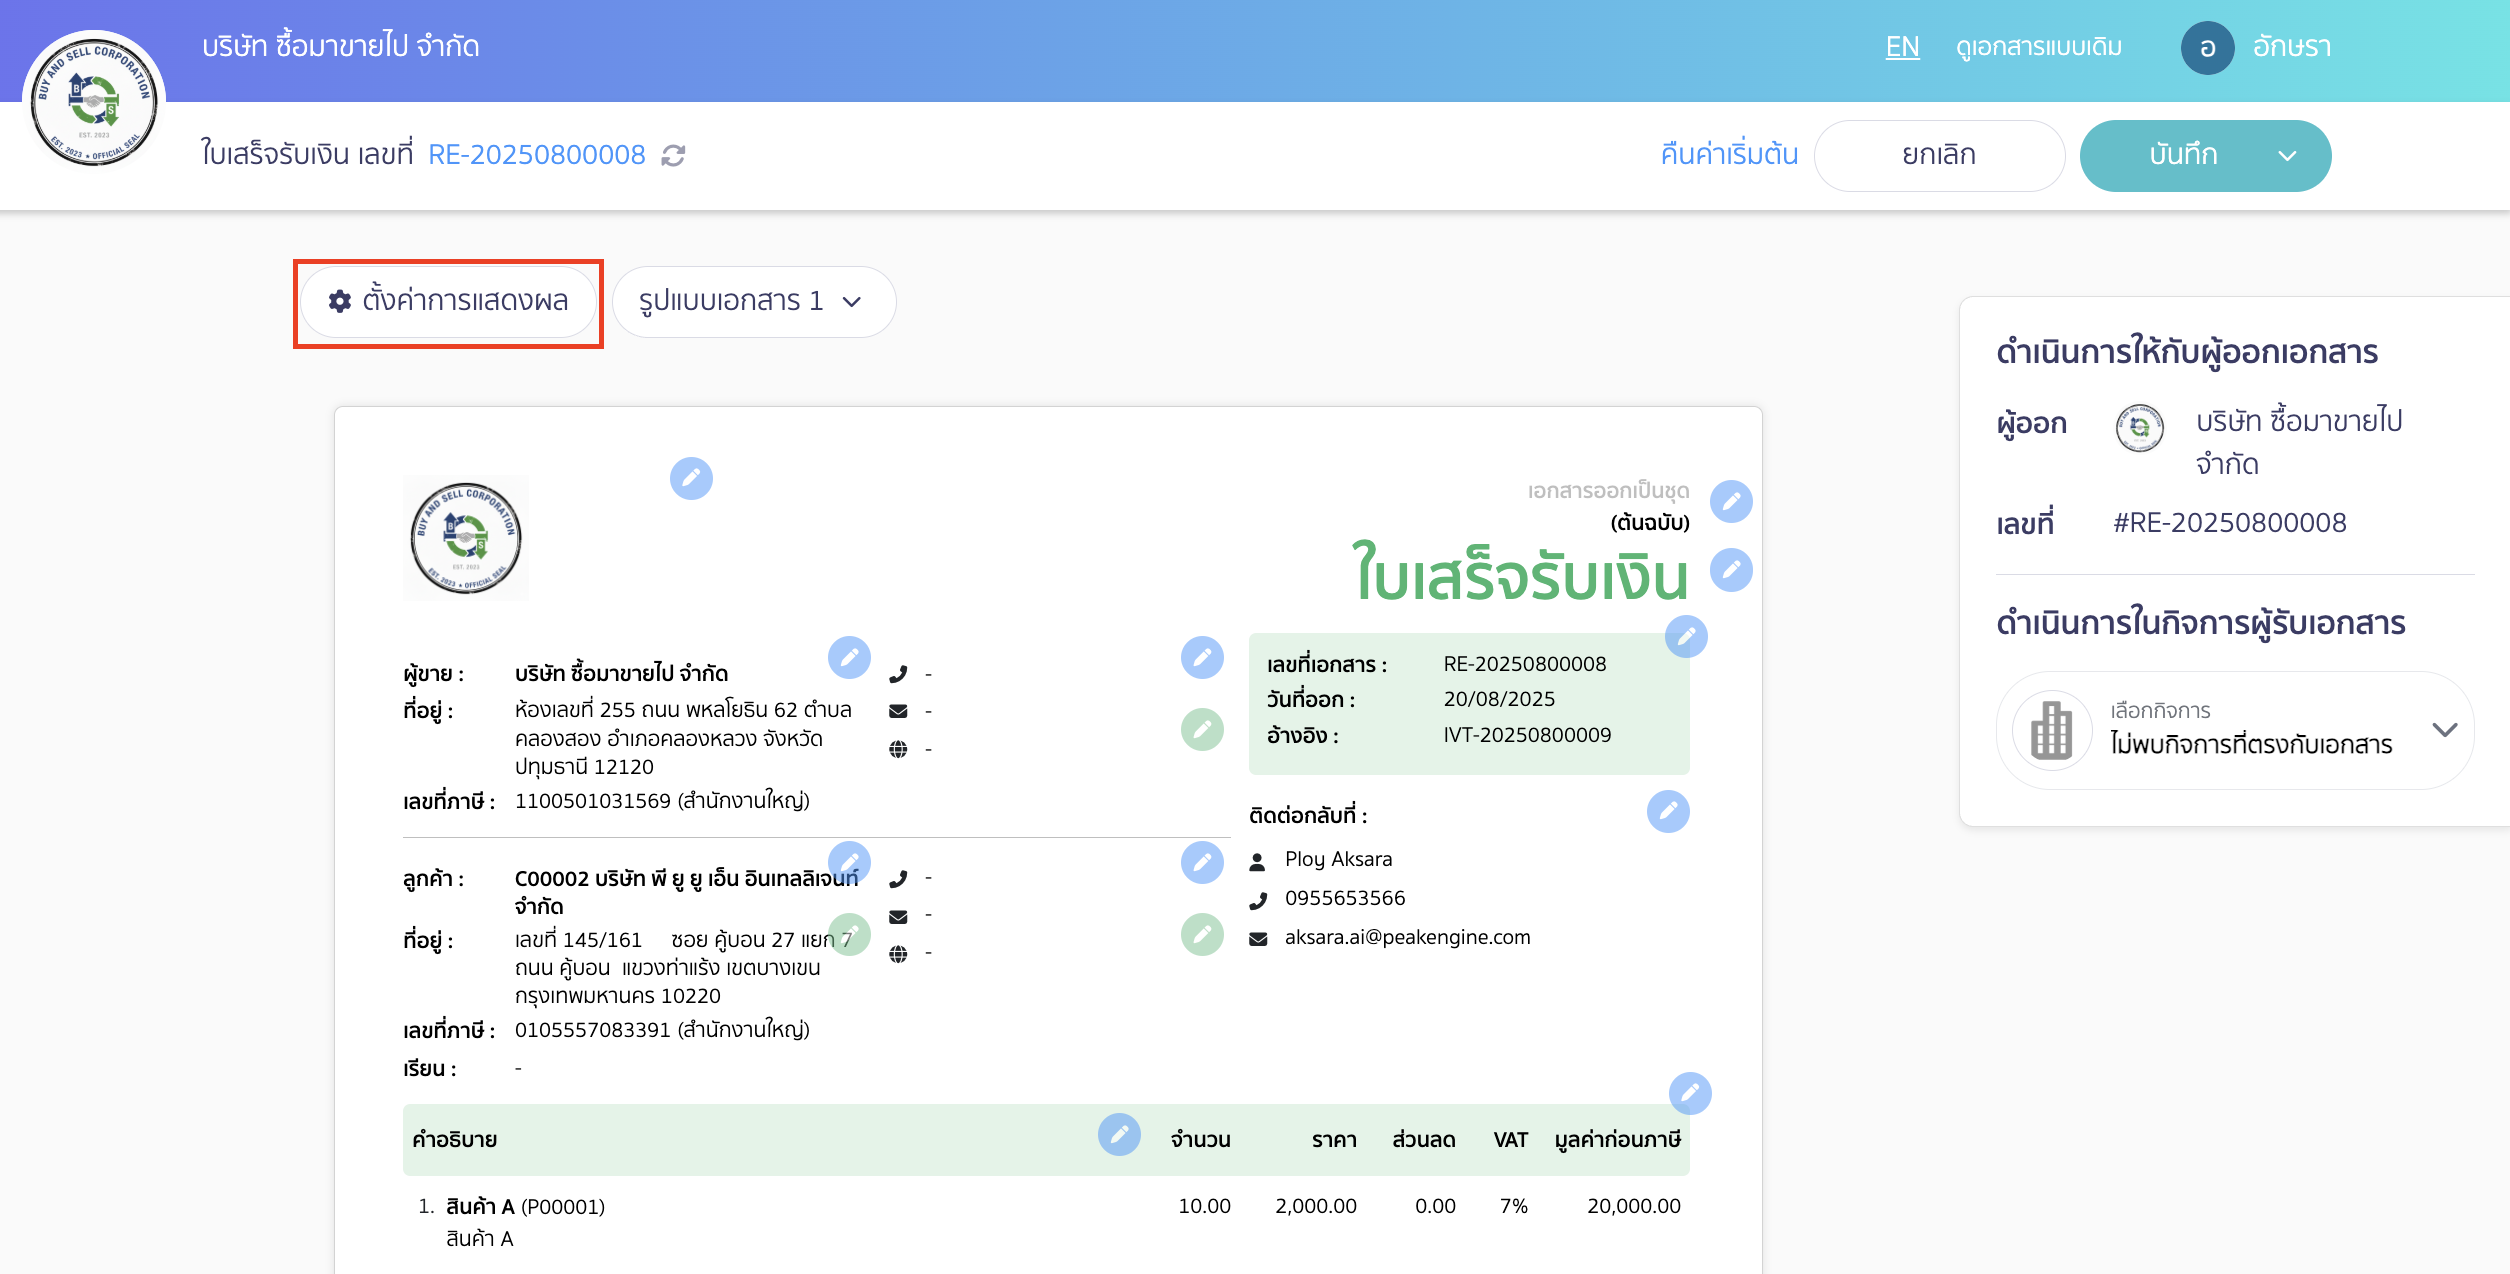Click the green pencil beside seller phone fields
The height and width of the screenshot is (1274, 2510).
(x=1203, y=730)
